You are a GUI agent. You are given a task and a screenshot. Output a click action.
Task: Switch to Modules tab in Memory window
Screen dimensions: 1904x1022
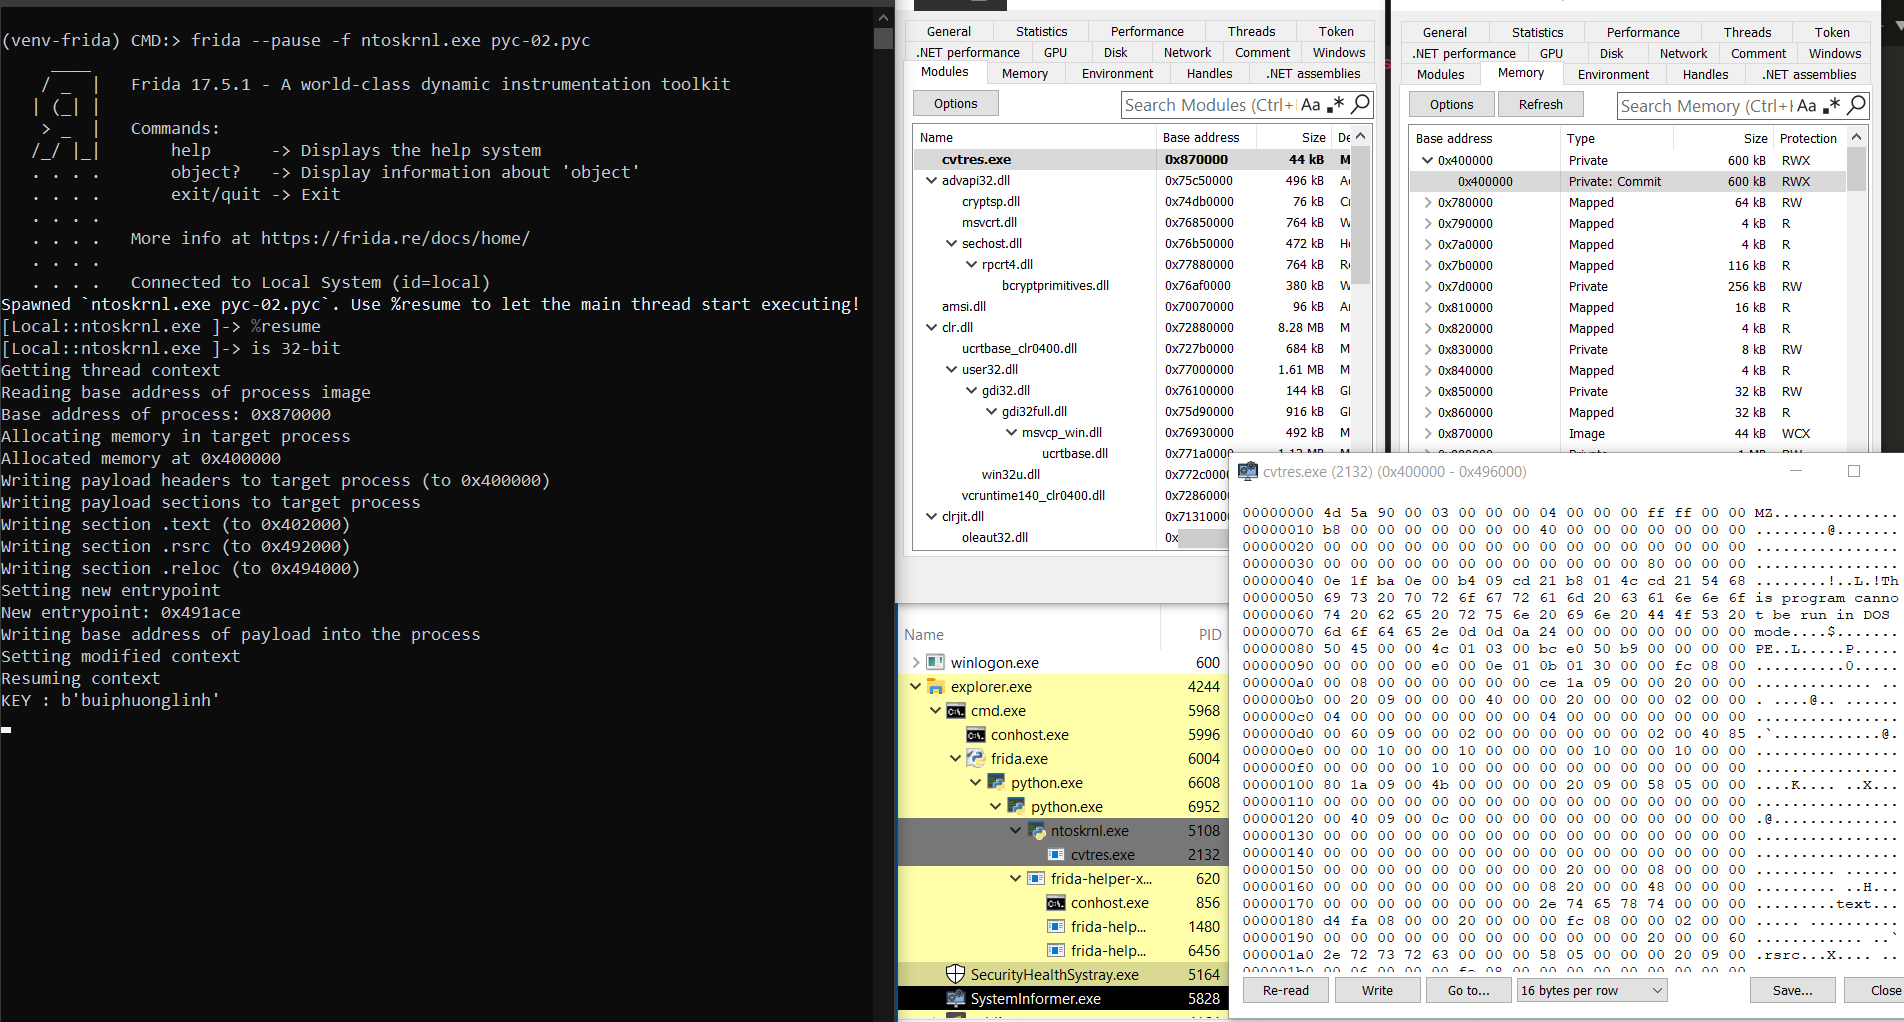click(1440, 74)
